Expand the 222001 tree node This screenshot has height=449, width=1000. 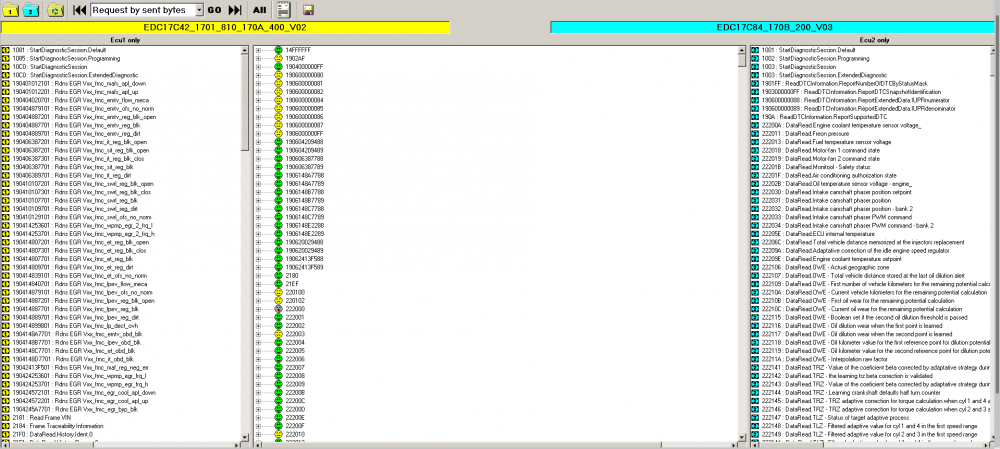[x=258, y=317]
